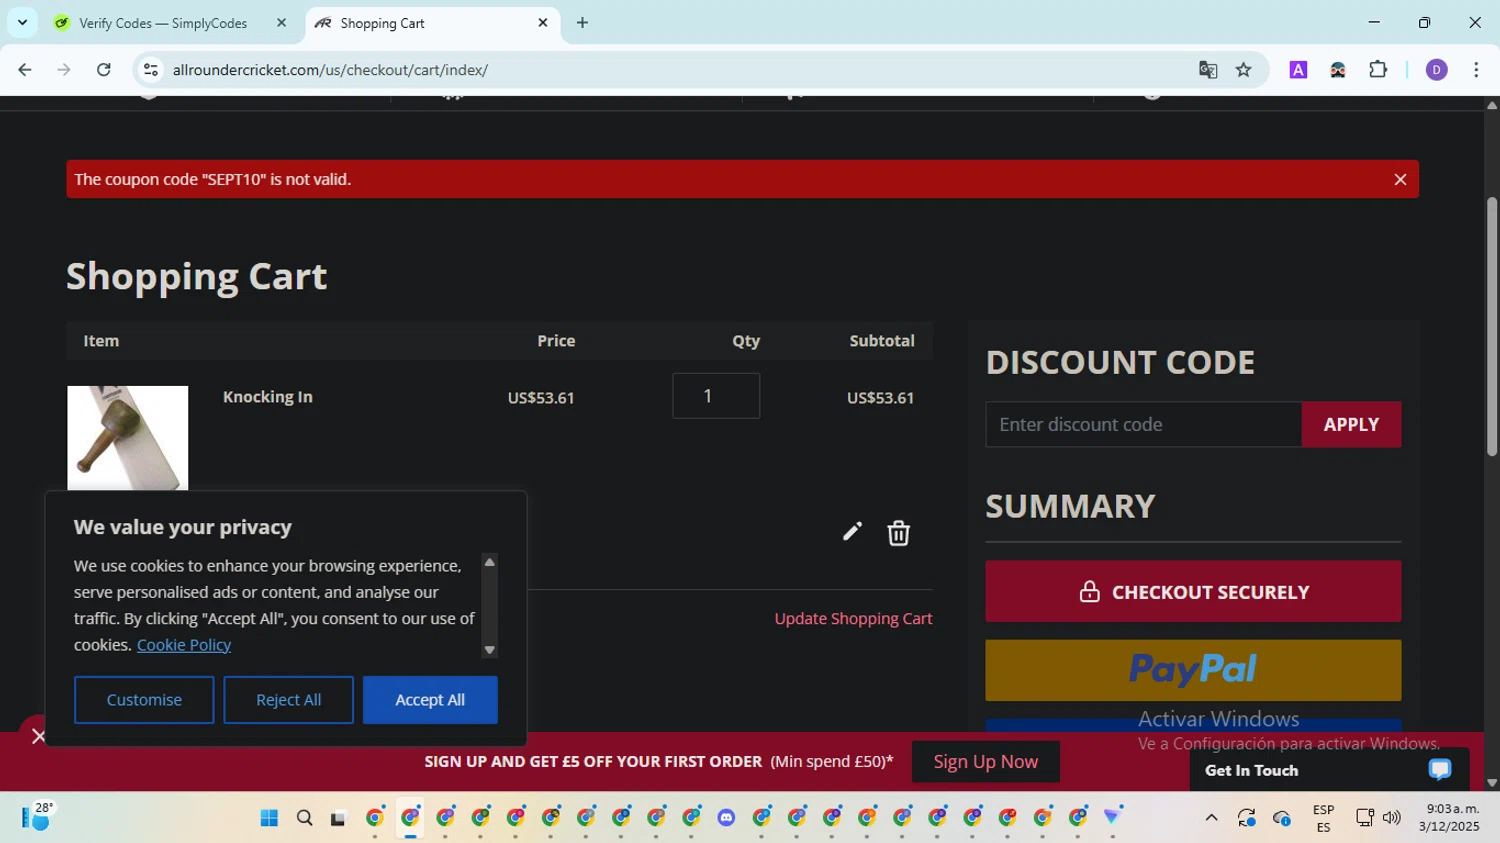Edit the Knocking In cart item

[852, 532]
